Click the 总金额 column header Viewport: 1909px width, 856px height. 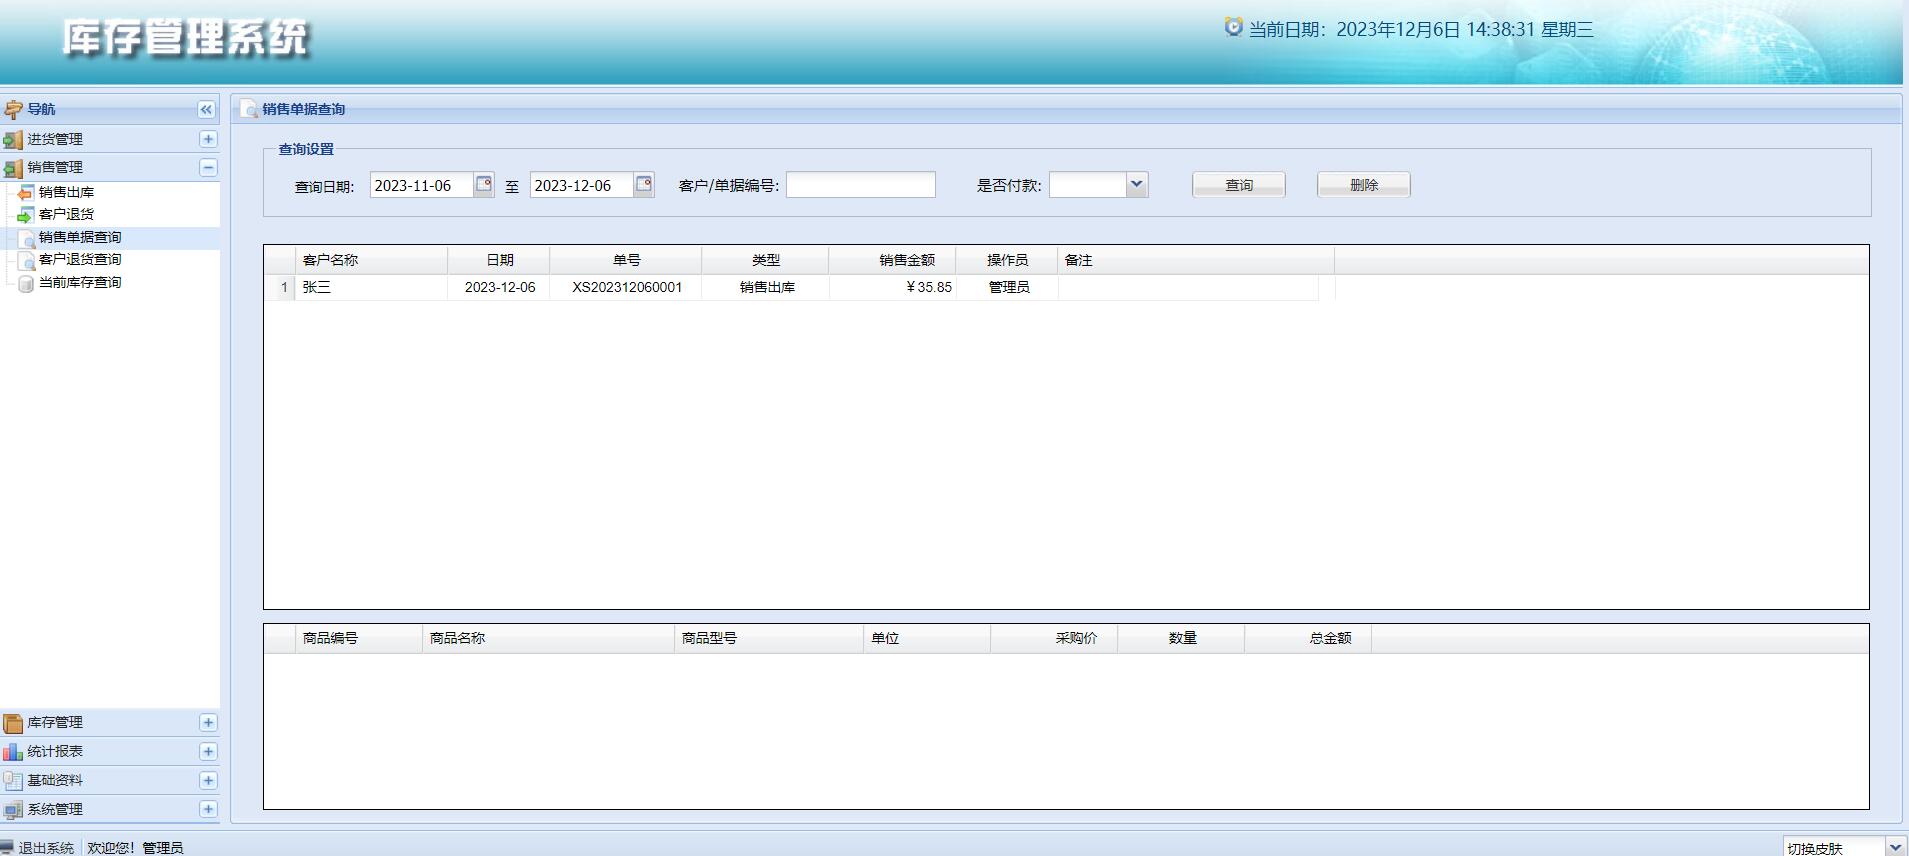pyautogui.click(x=1308, y=638)
